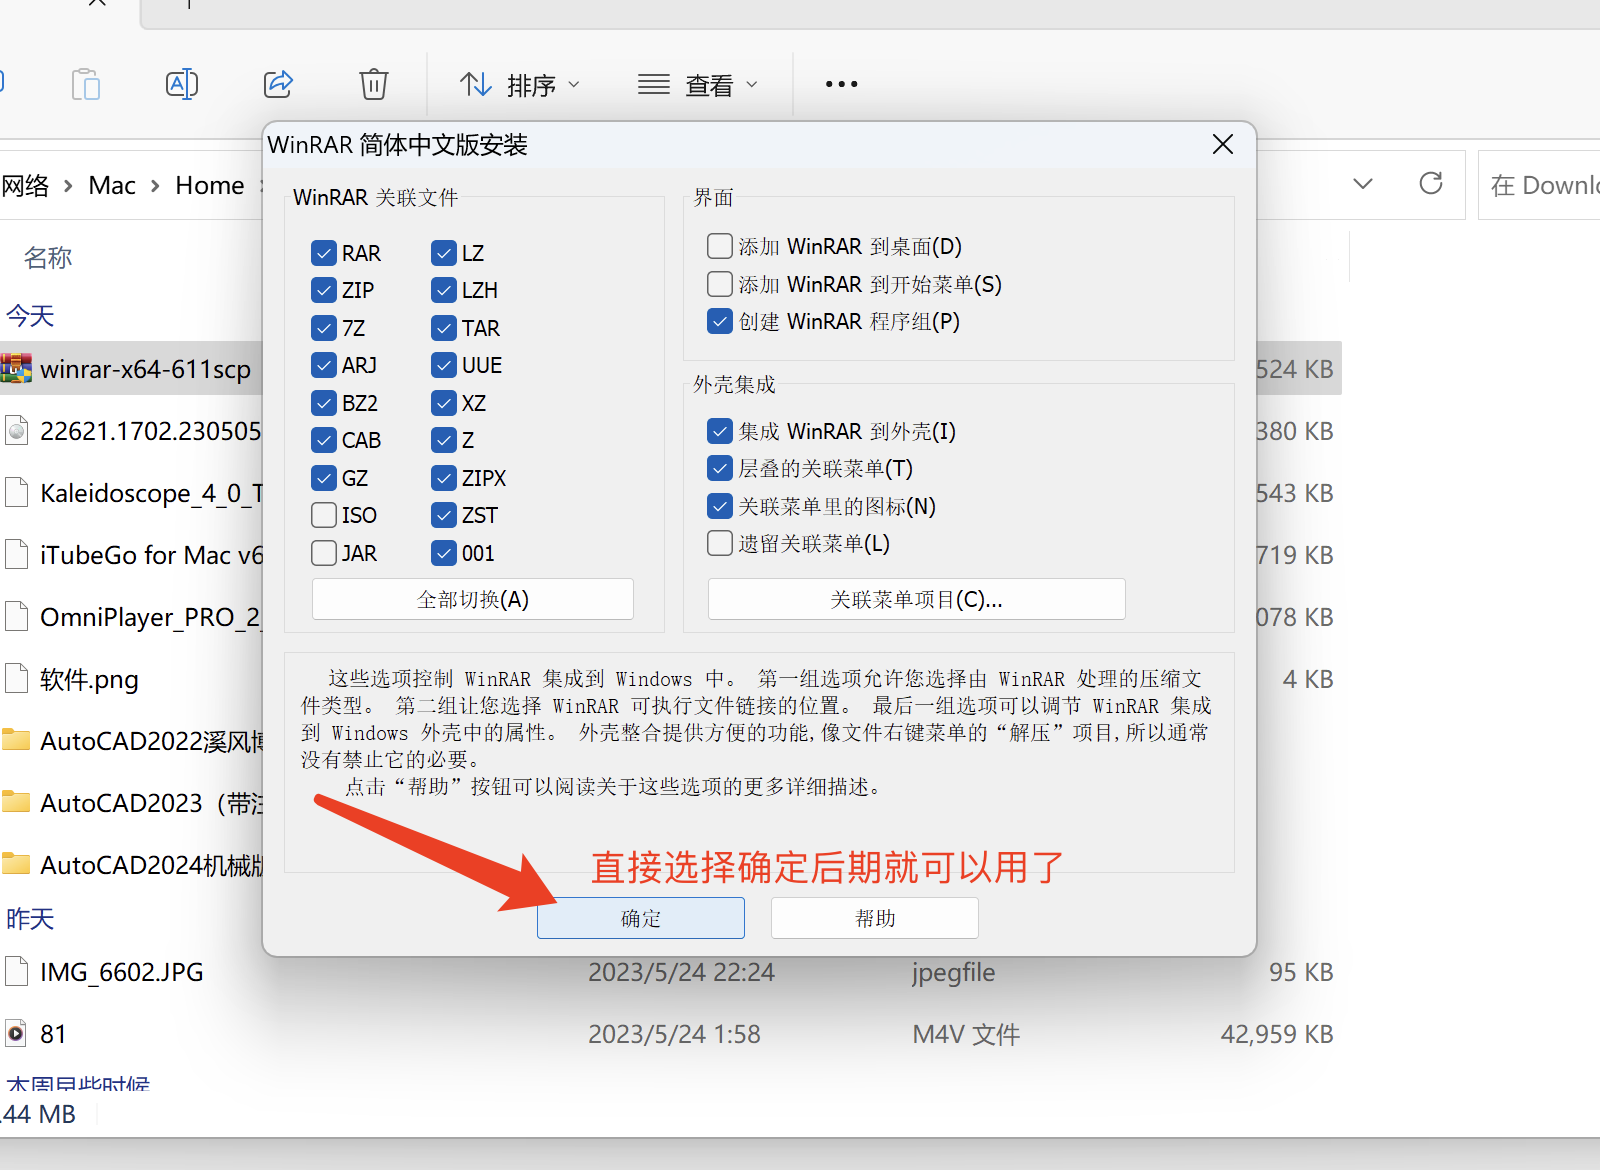The height and width of the screenshot is (1170, 1600).
Task: Click the 2023/5/24 22:24 date cell
Action: (681, 972)
